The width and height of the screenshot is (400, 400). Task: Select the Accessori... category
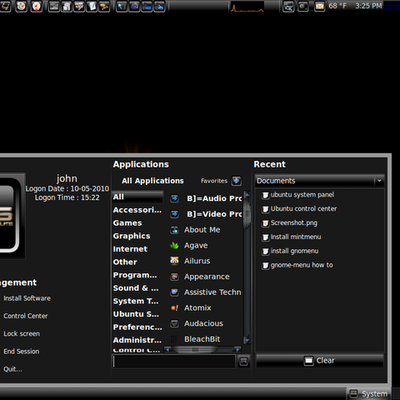138,210
